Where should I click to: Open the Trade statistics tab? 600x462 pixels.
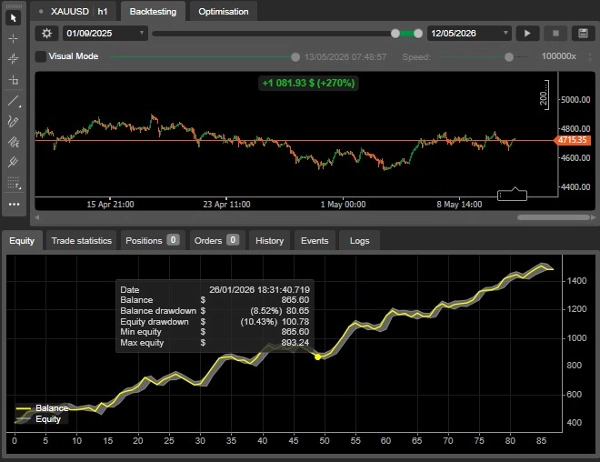pos(82,241)
